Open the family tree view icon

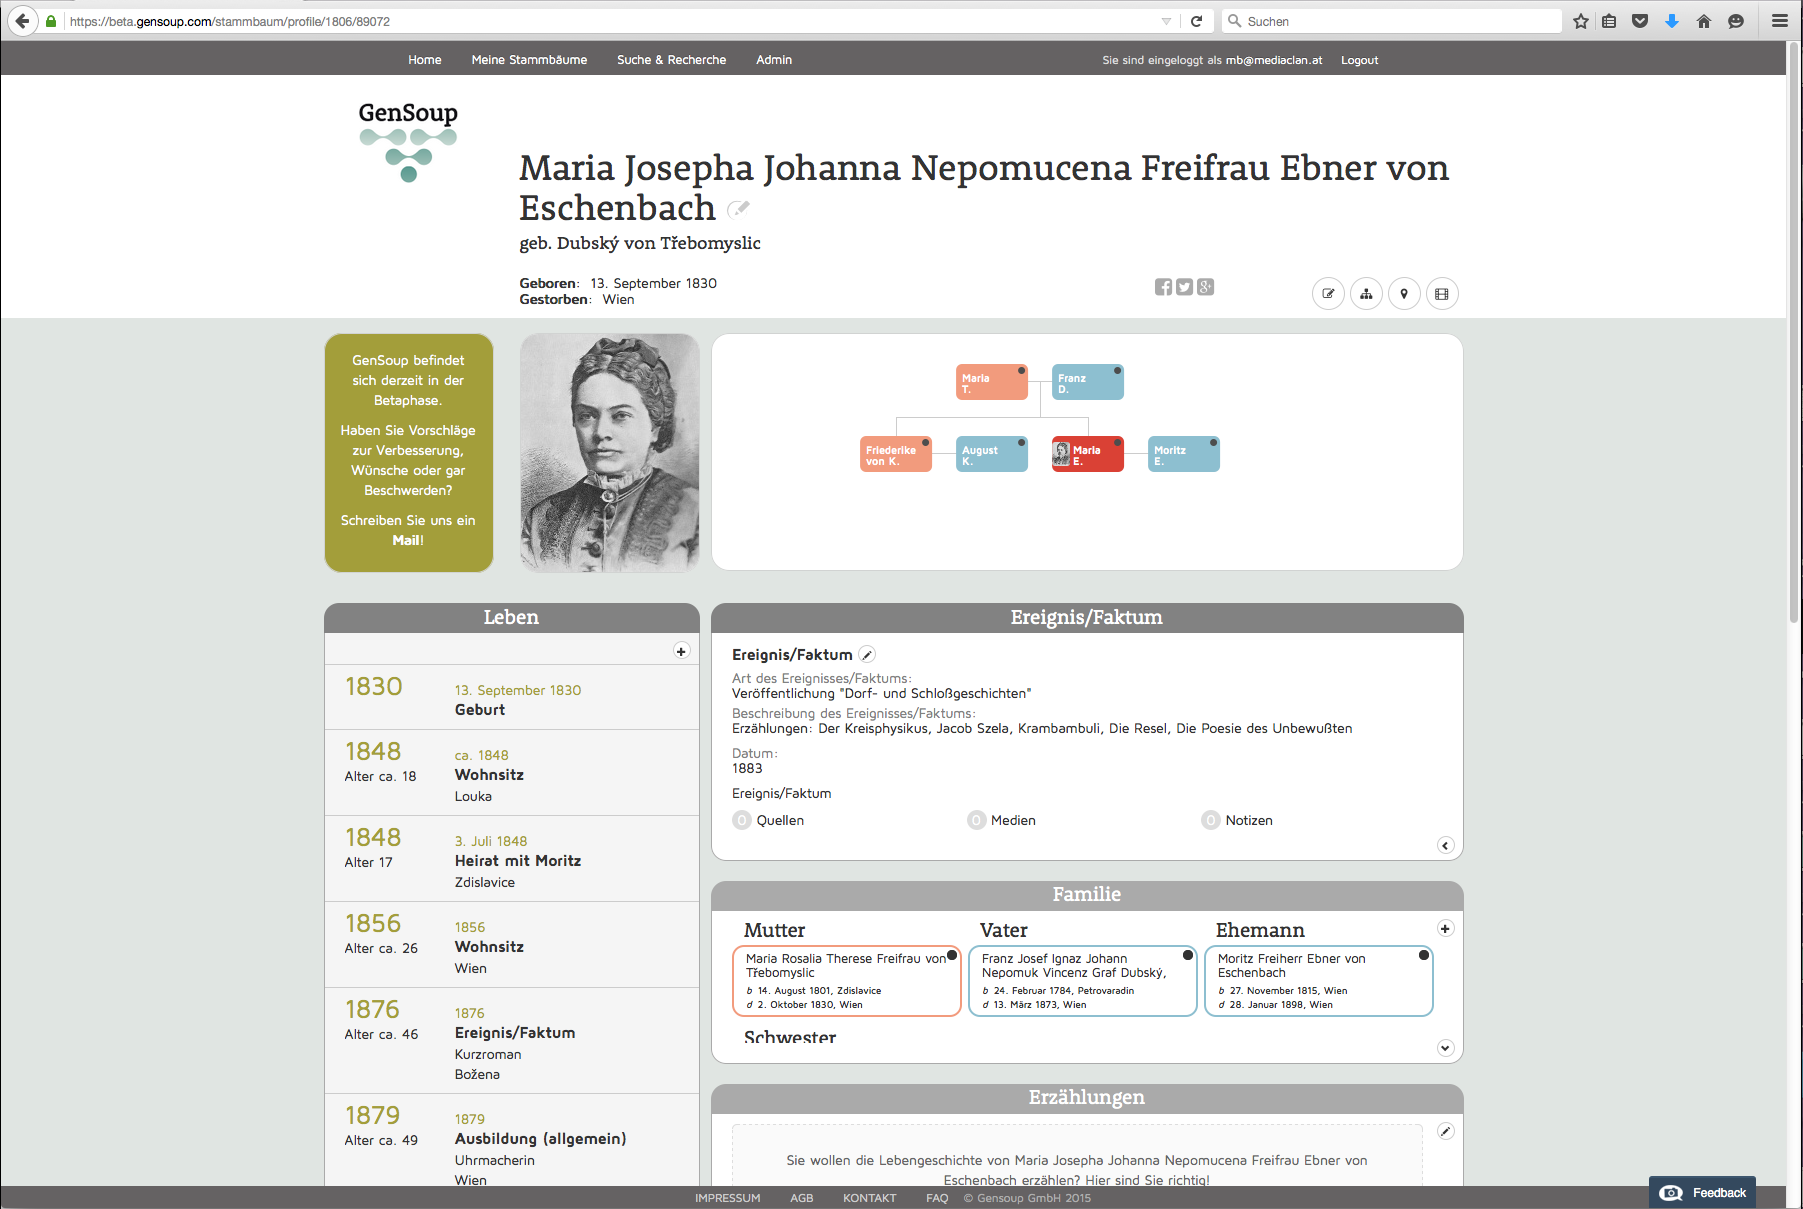[1366, 294]
